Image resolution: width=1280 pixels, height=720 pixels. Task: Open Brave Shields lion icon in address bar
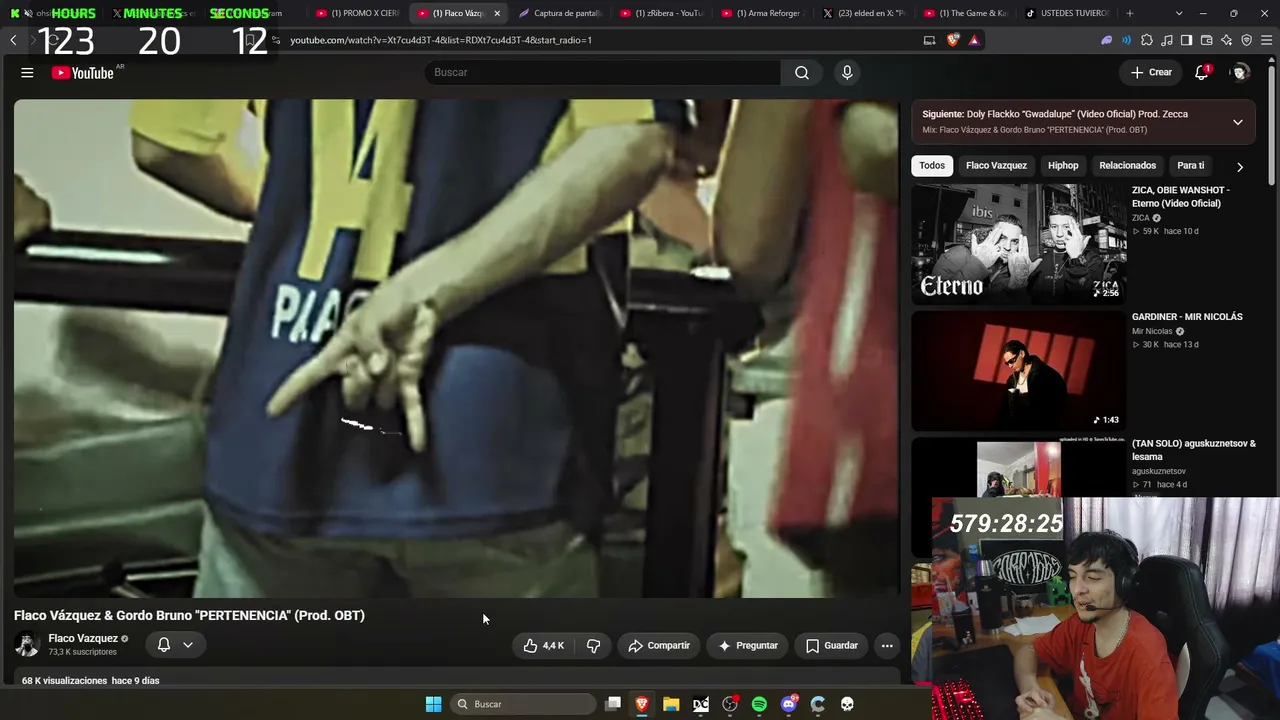click(x=952, y=40)
